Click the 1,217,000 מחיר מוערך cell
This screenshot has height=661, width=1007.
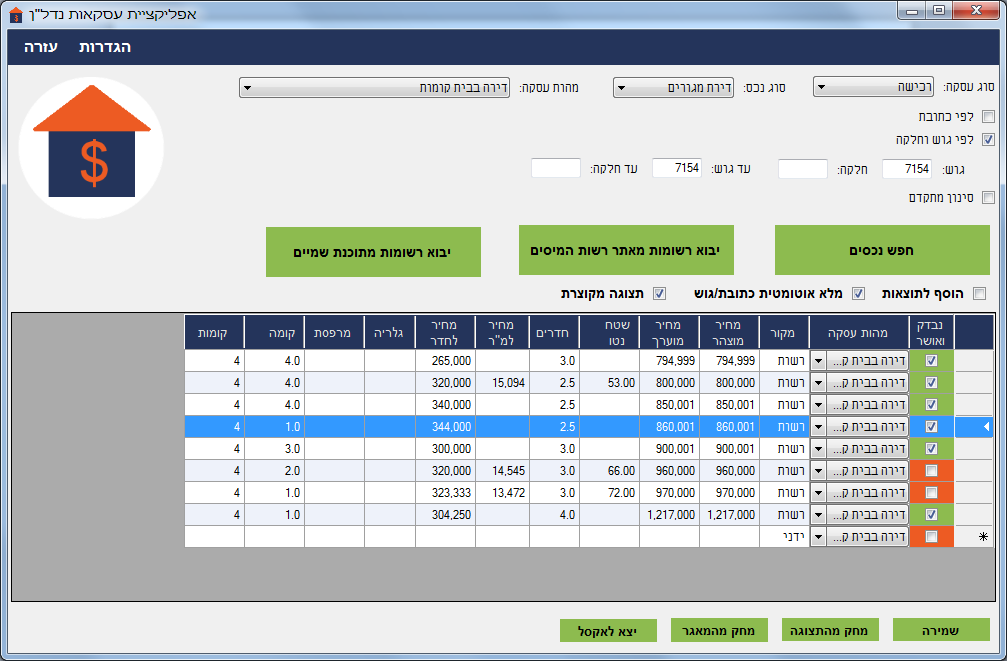coord(669,515)
